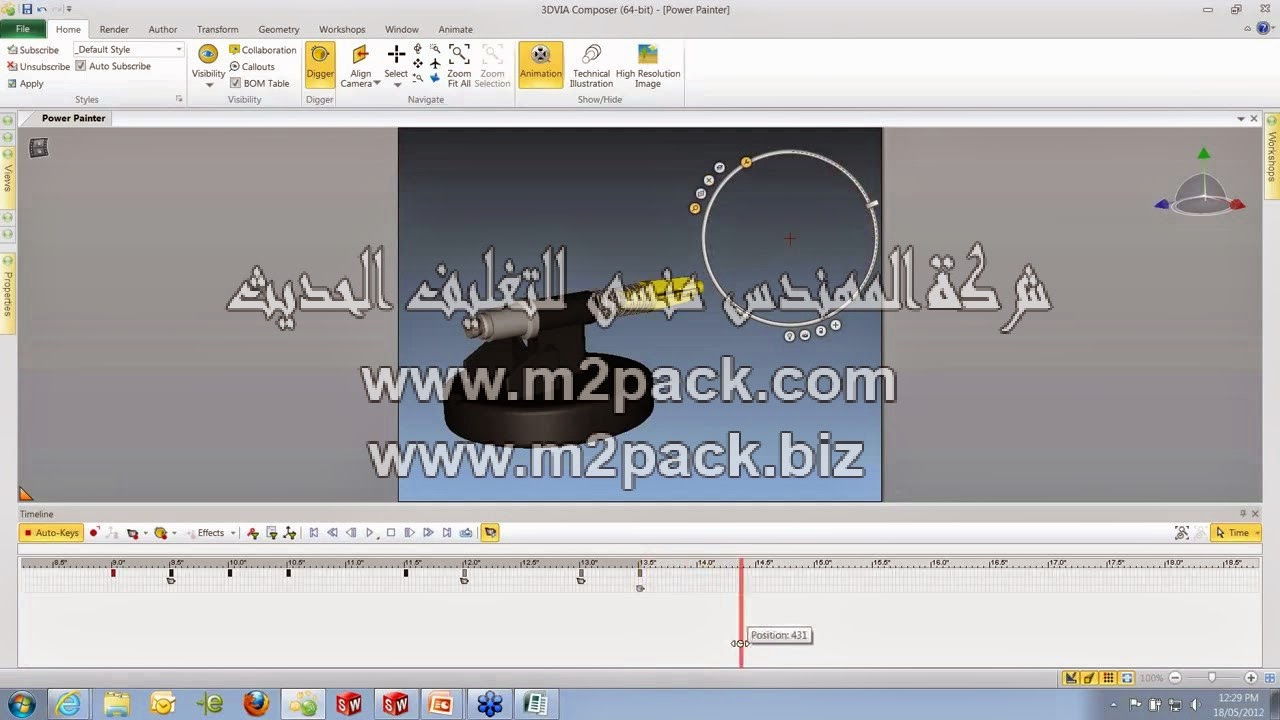Click the grid mode icon in status bar
The height and width of the screenshot is (720, 1280).
pyautogui.click(x=1108, y=678)
